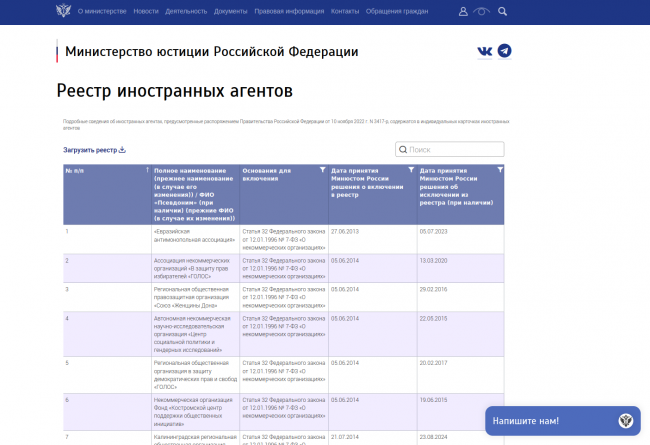The height and width of the screenshot is (445, 650).
Task: Click exclusion date 23.08.2024
Action: click(434, 437)
